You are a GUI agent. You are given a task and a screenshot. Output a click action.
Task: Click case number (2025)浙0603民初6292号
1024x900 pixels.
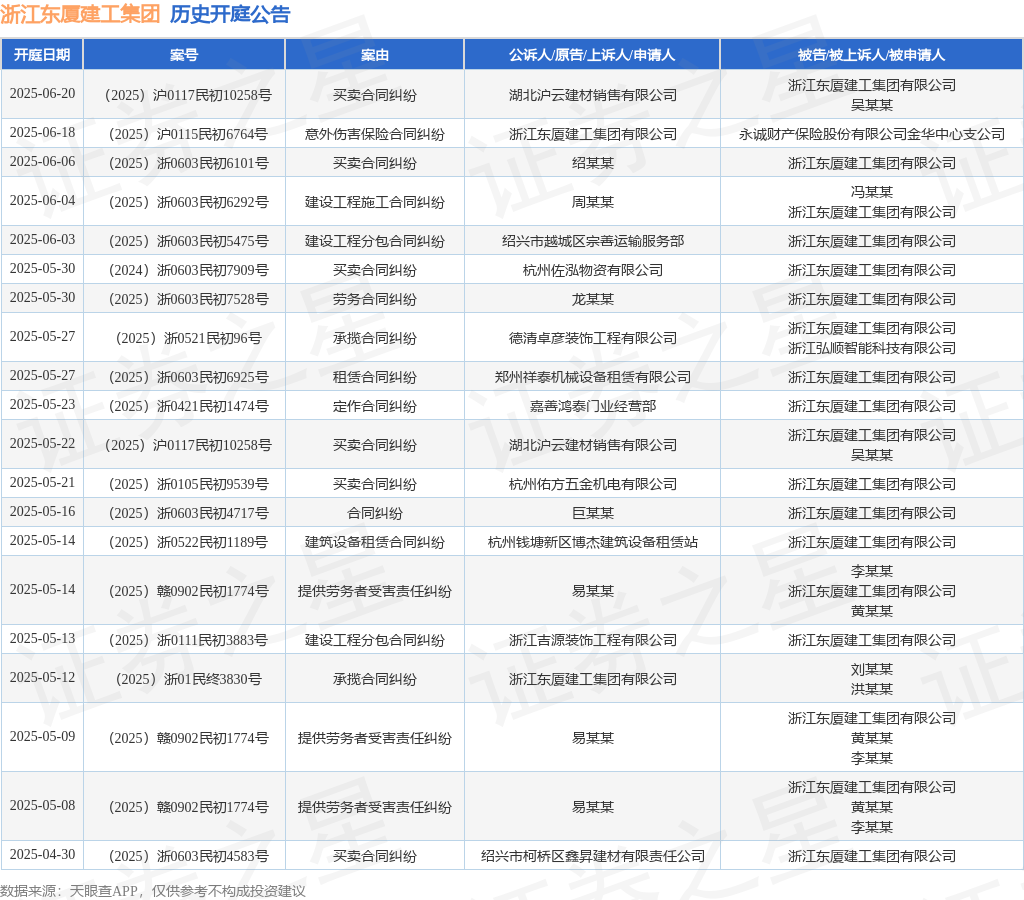[188, 202]
